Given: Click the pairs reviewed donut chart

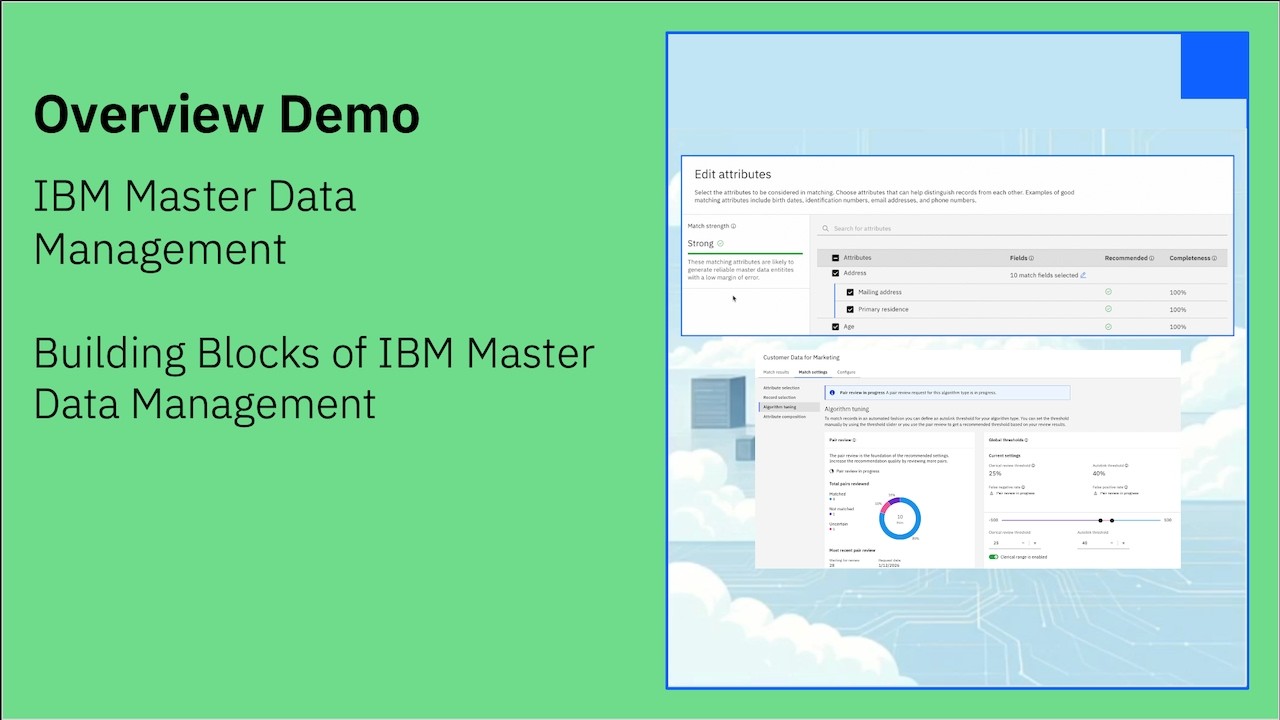Looking at the screenshot, I should point(900,518).
